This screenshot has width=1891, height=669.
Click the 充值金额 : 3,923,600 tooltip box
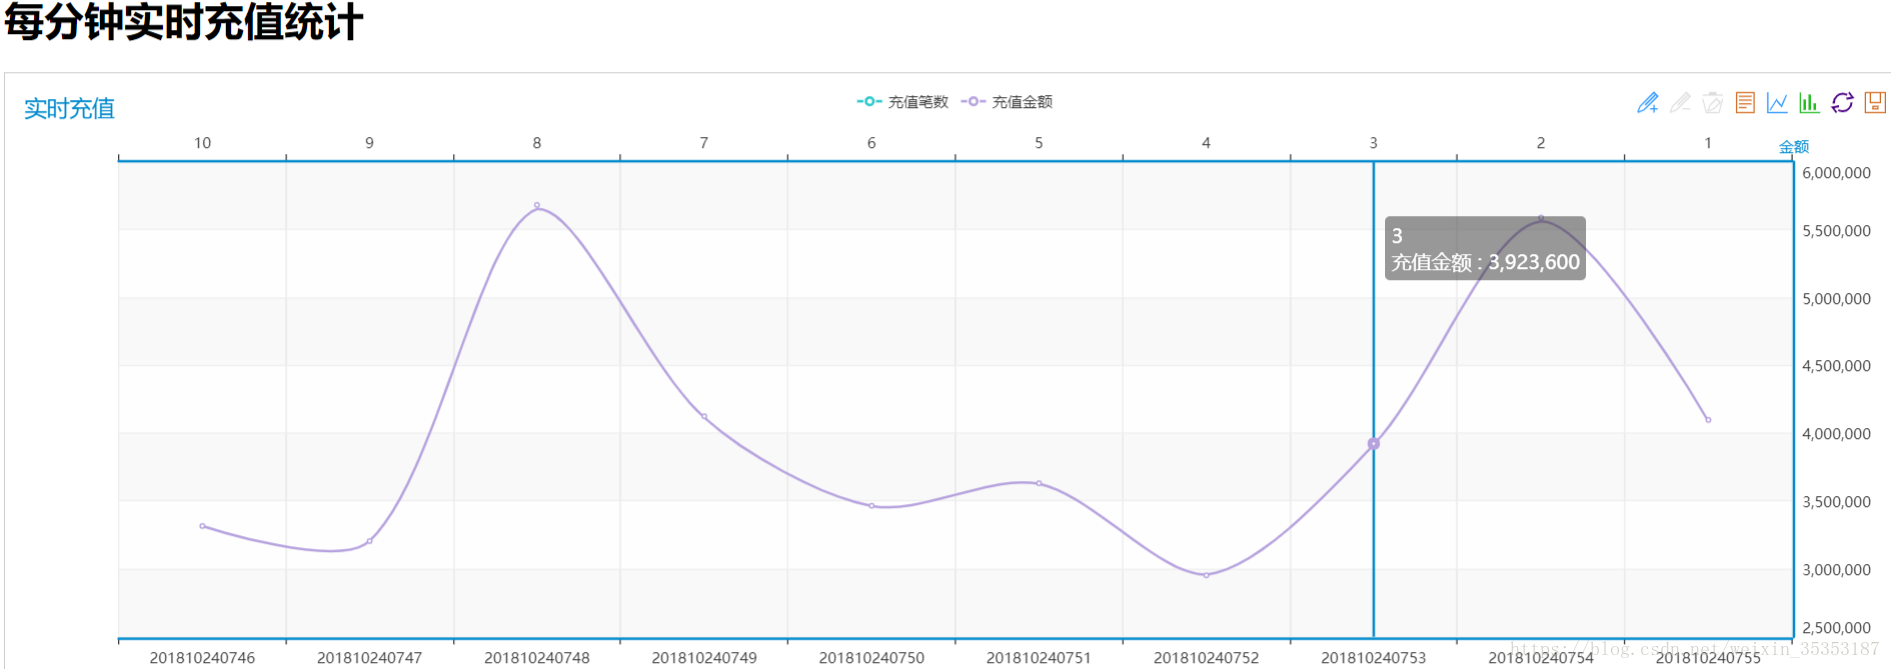[x=1485, y=248]
